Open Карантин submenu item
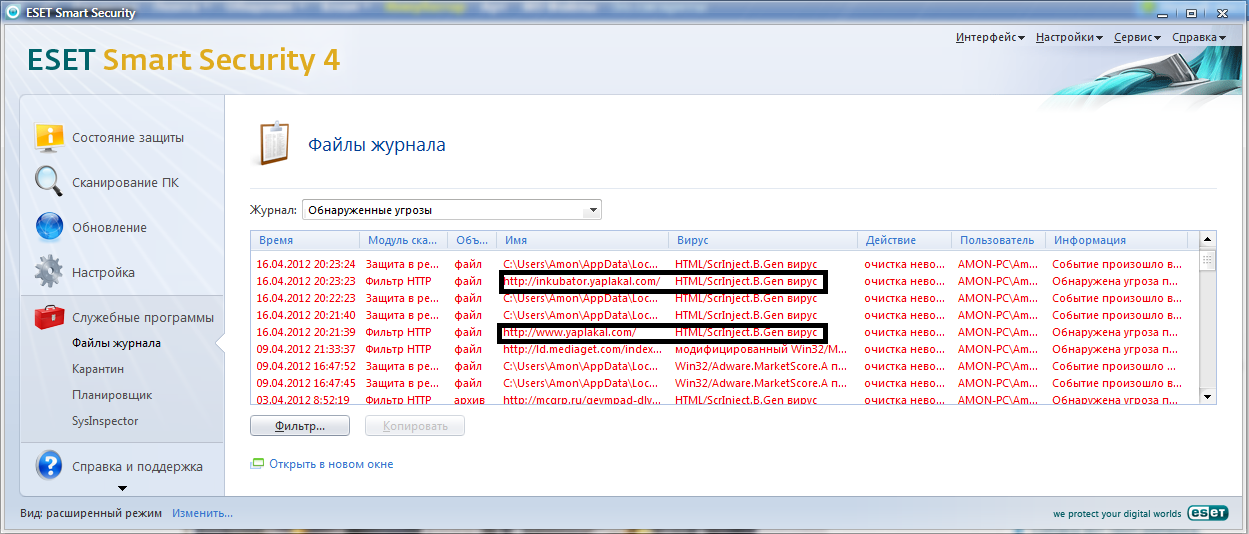 pyautogui.click(x=97, y=369)
